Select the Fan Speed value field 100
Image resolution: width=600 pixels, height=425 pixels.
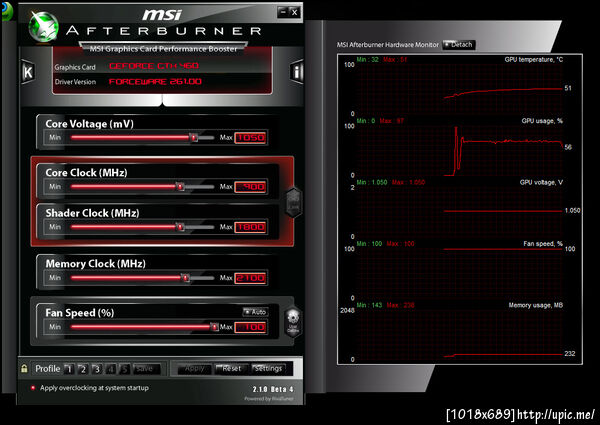click(250, 327)
